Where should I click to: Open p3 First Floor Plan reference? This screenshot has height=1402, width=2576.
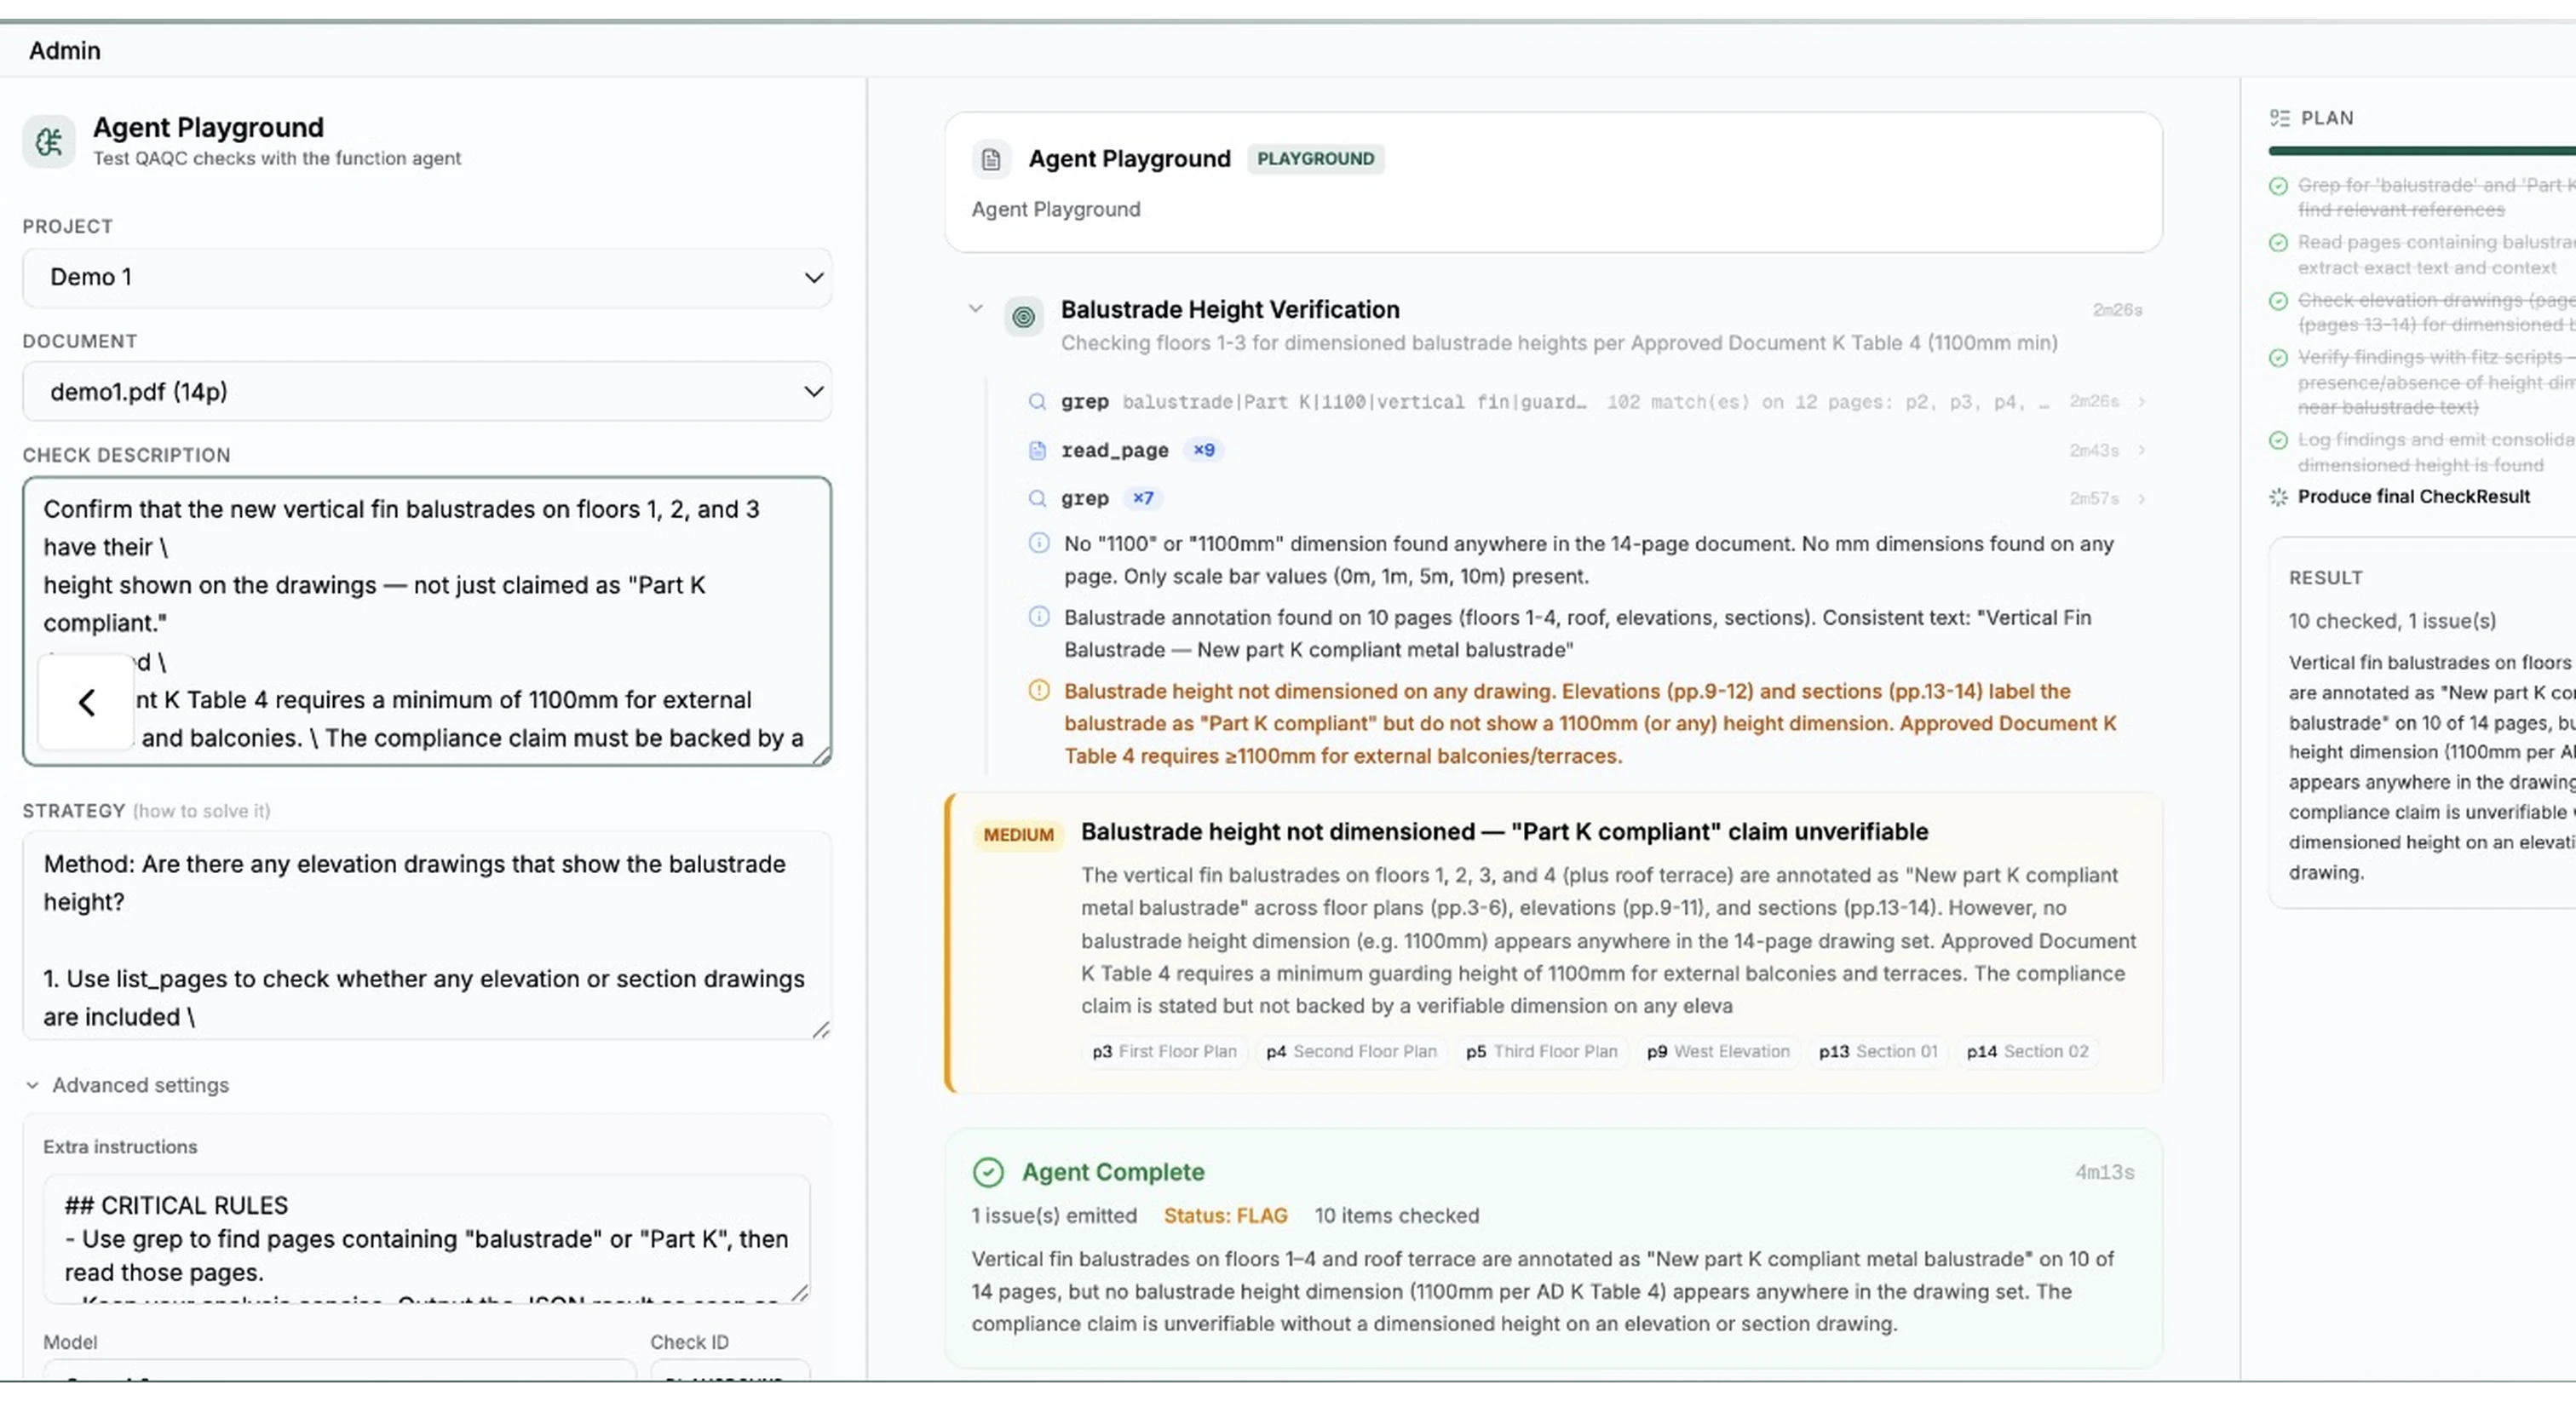pos(1164,1052)
